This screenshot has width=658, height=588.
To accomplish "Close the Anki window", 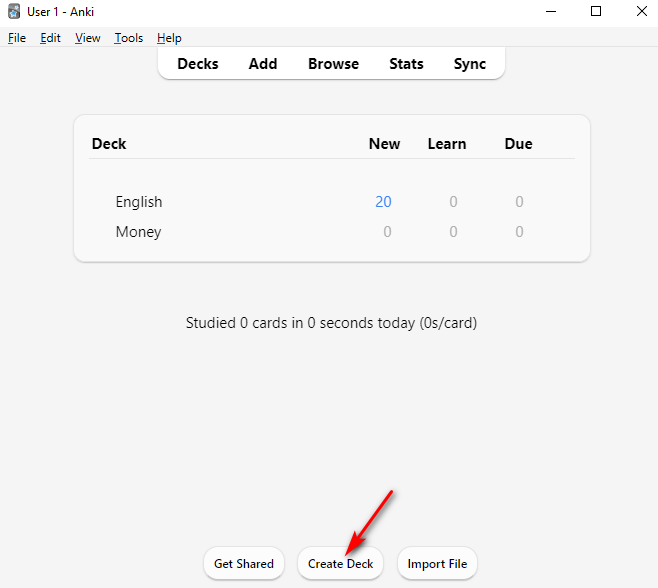I will (641, 11).
